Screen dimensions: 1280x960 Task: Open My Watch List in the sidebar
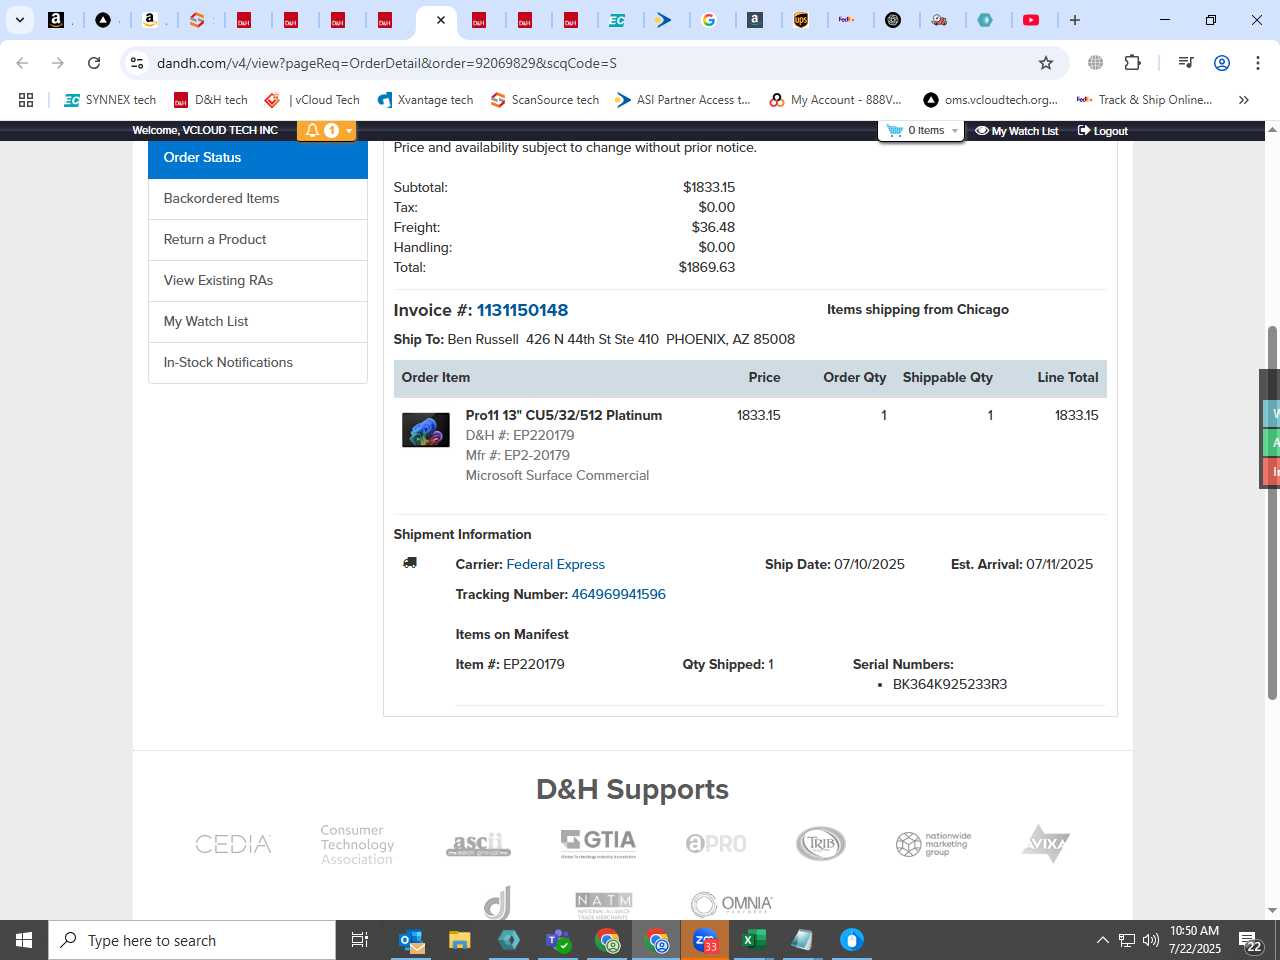(x=258, y=322)
